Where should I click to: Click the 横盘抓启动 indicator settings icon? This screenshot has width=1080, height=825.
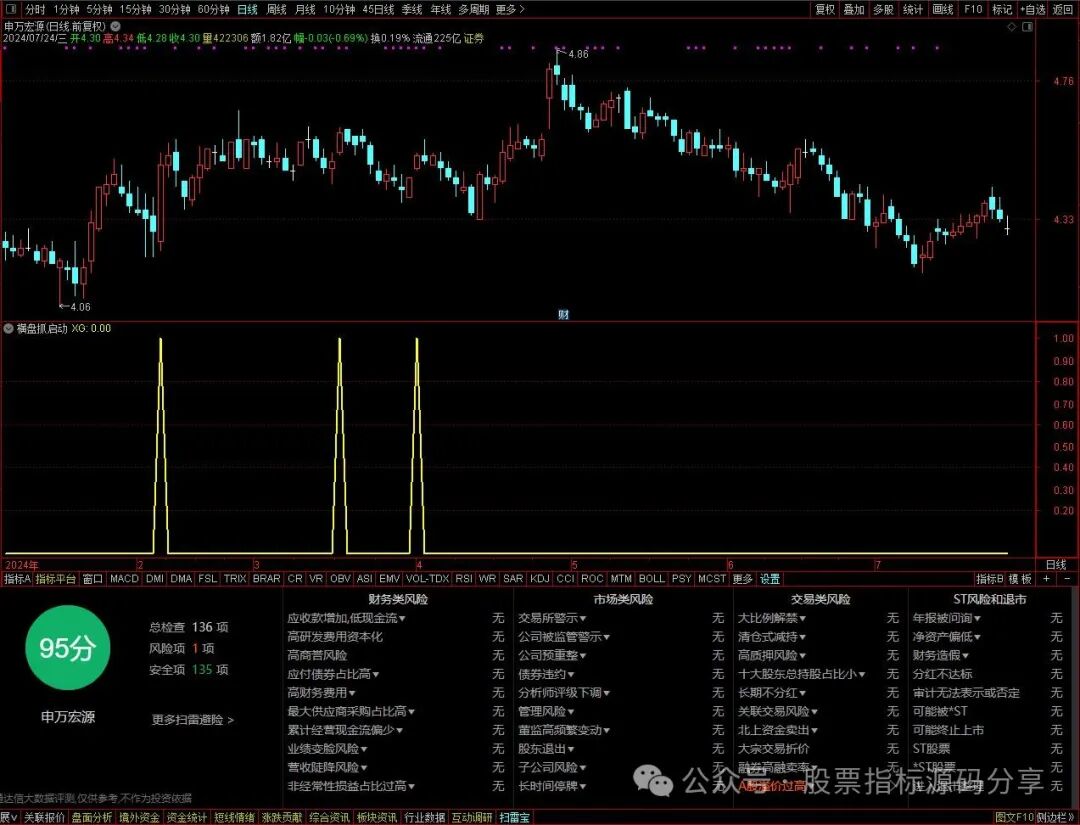9,328
